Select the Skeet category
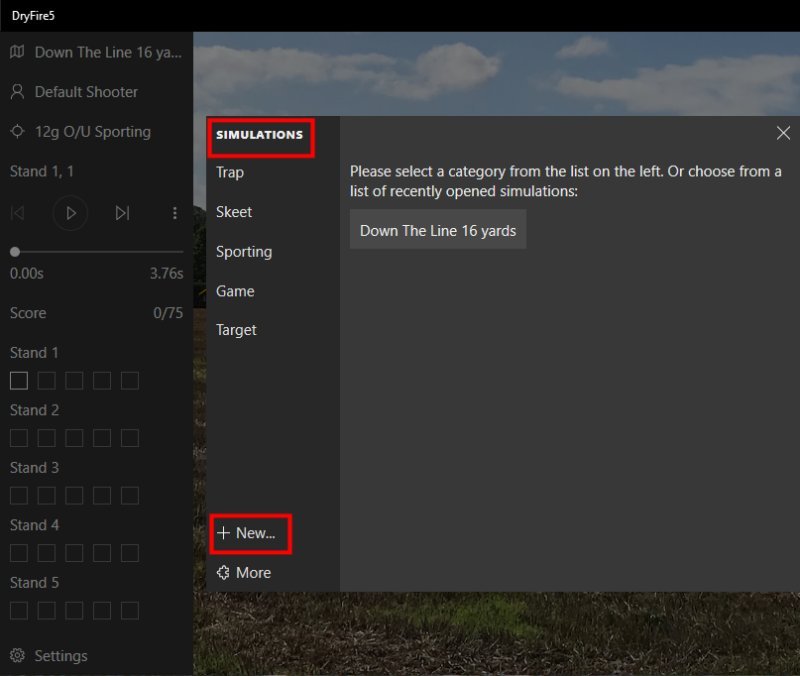Image resolution: width=800 pixels, height=676 pixels. tap(234, 212)
